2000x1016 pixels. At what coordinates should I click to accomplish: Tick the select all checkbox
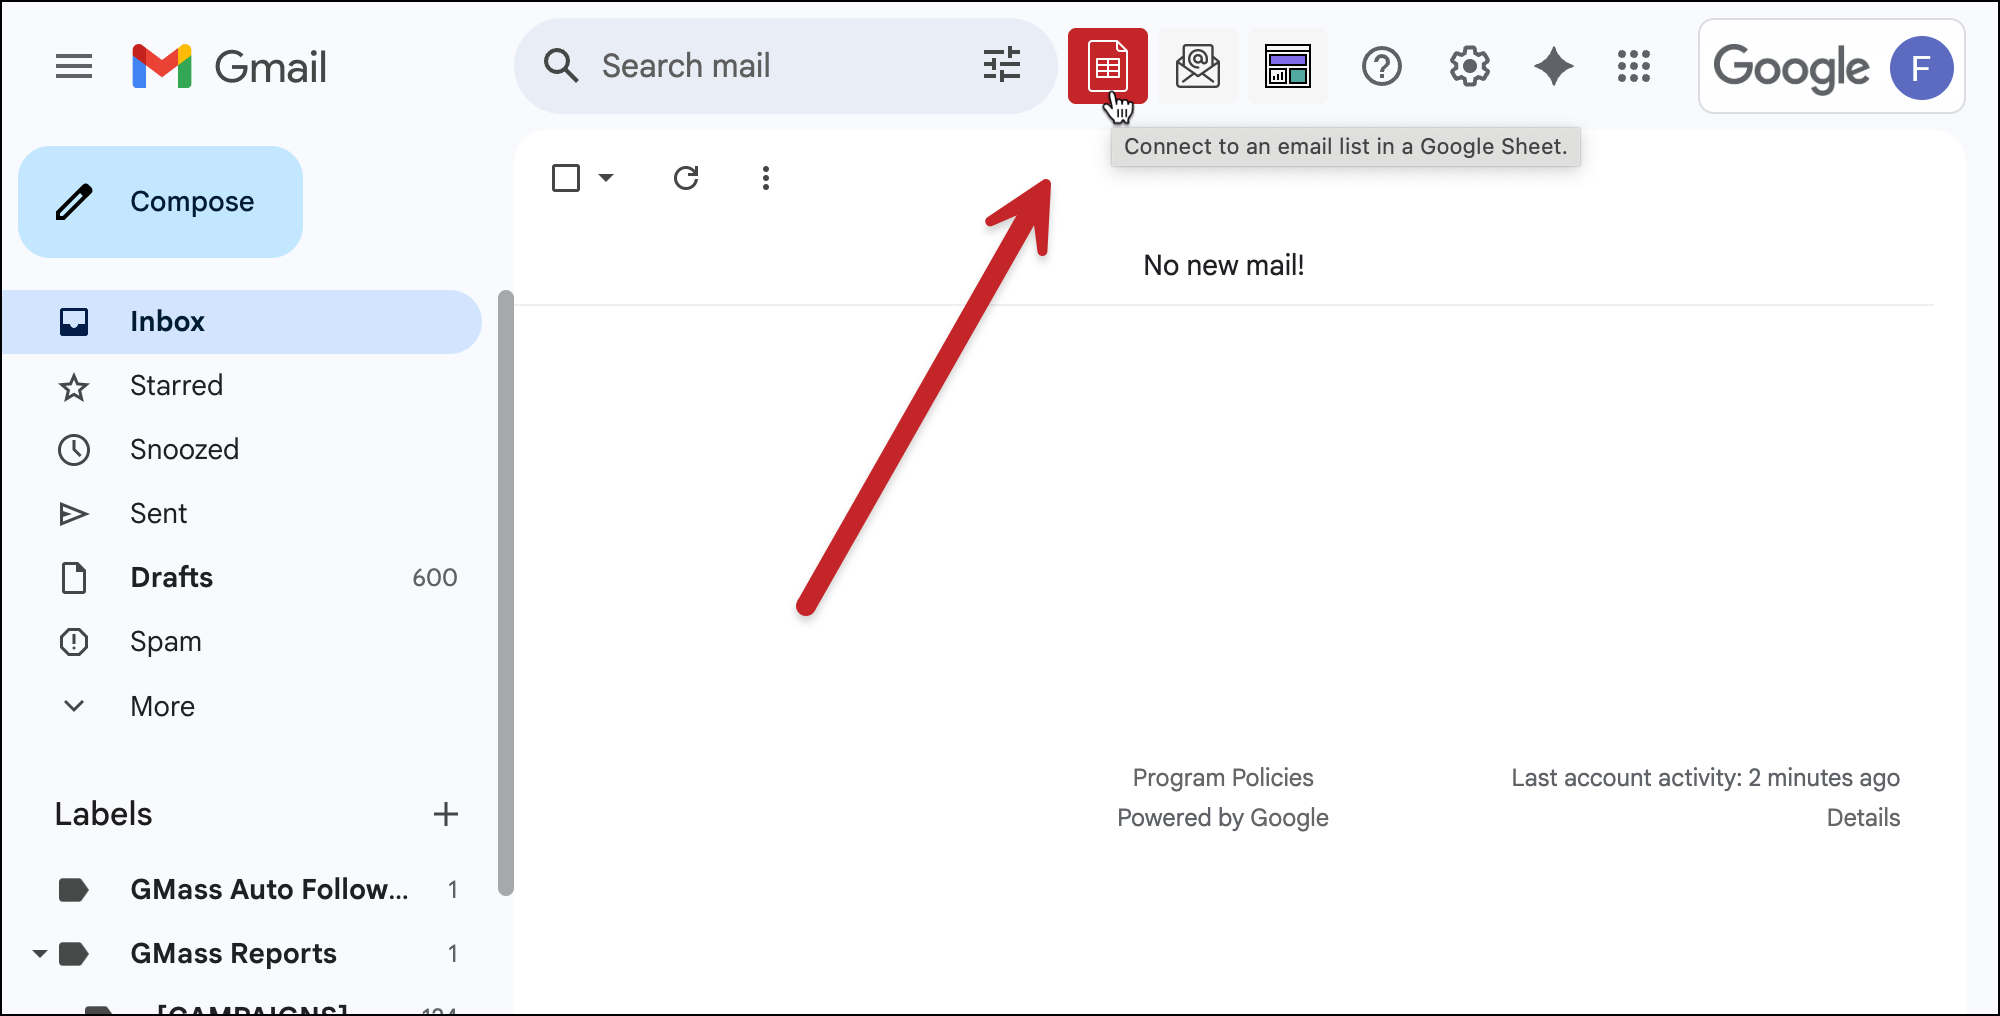coord(566,178)
